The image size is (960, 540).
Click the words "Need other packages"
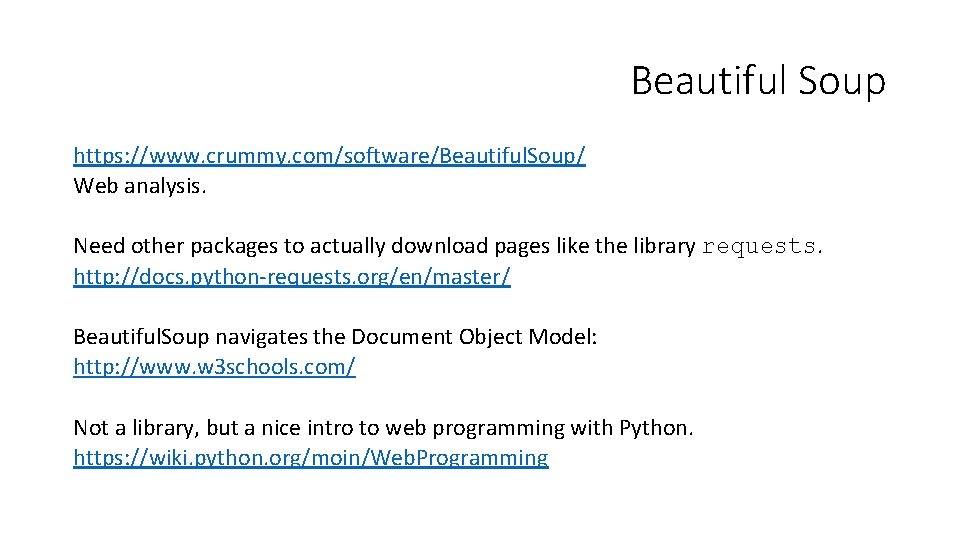[158, 246]
